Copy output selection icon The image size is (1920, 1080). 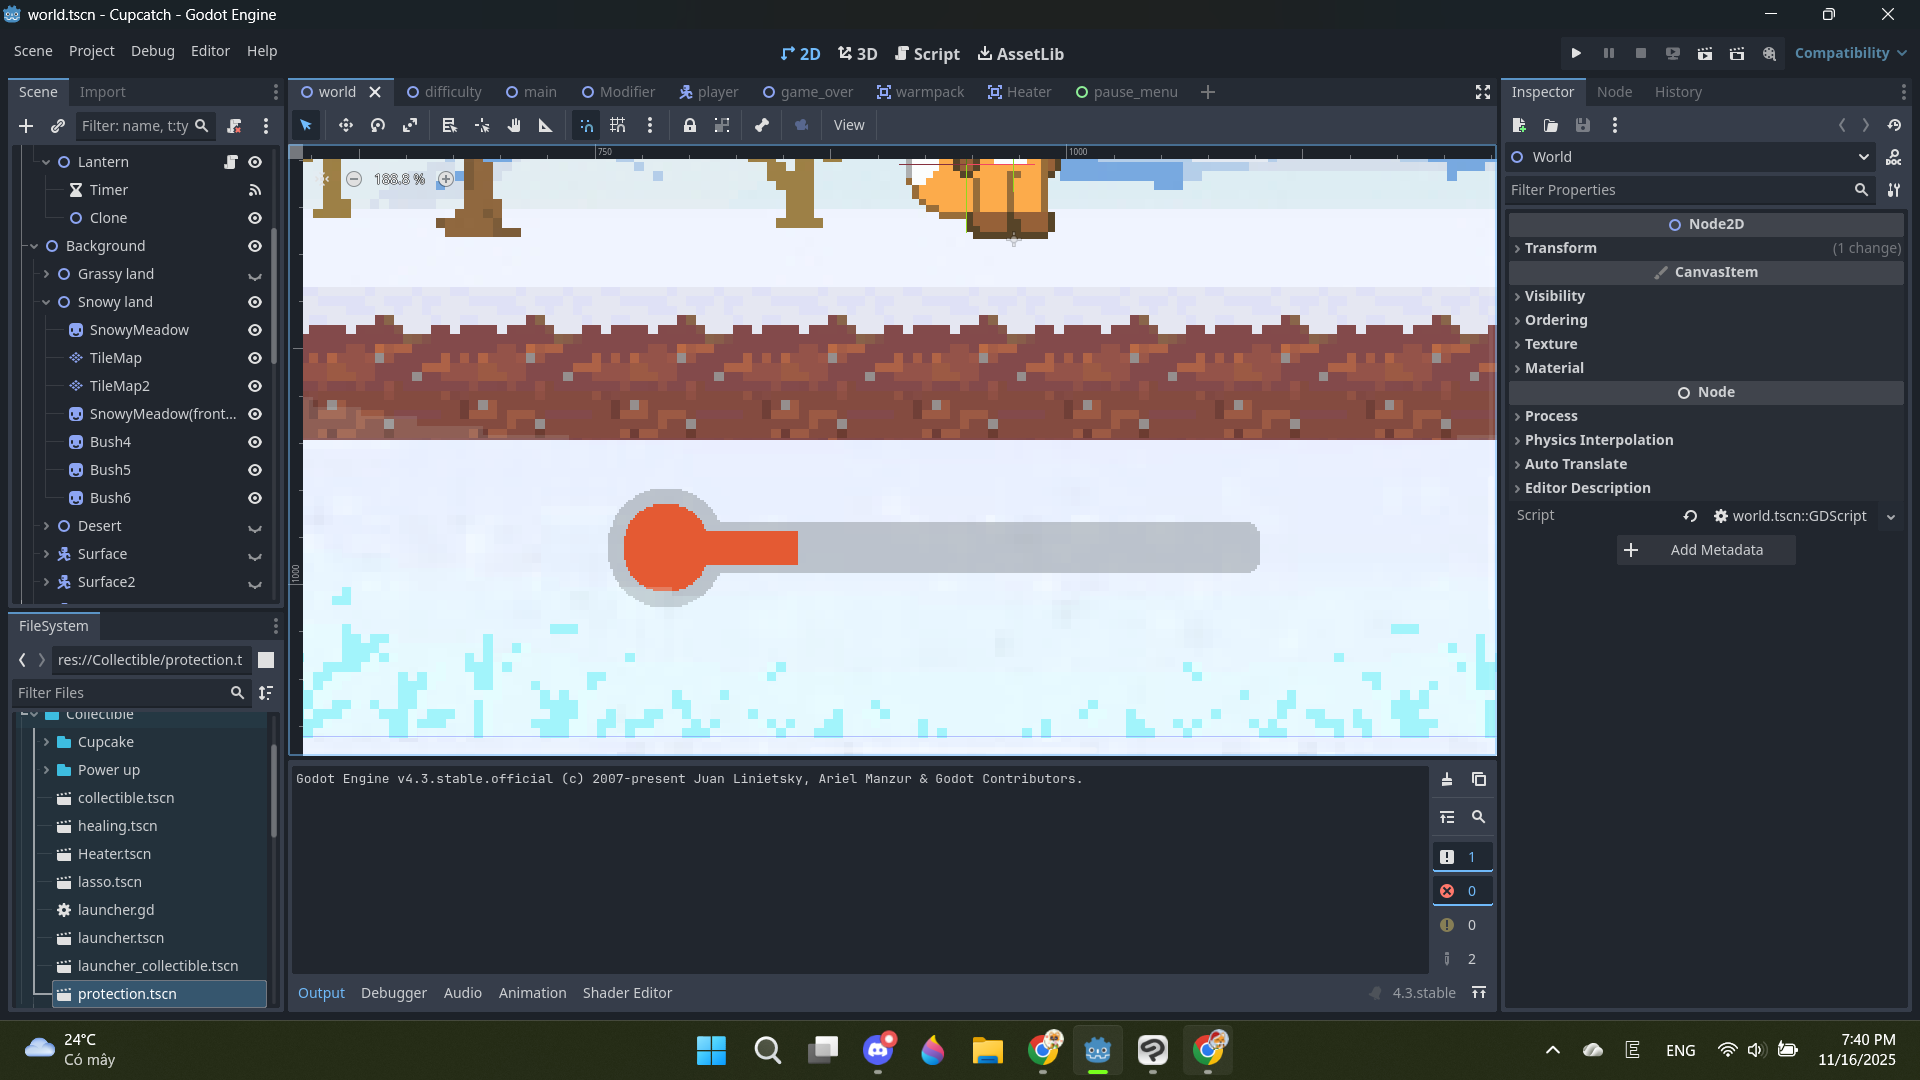1479,779
